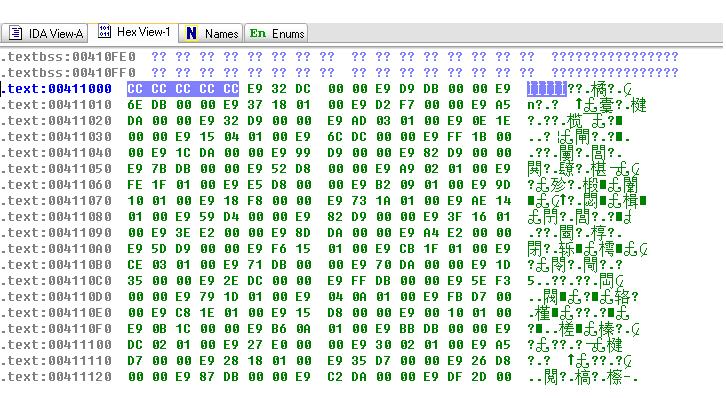Screen dimensions: 726x398
Task: Click byte B6 in row 004110F0
Action: coord(279,329)
